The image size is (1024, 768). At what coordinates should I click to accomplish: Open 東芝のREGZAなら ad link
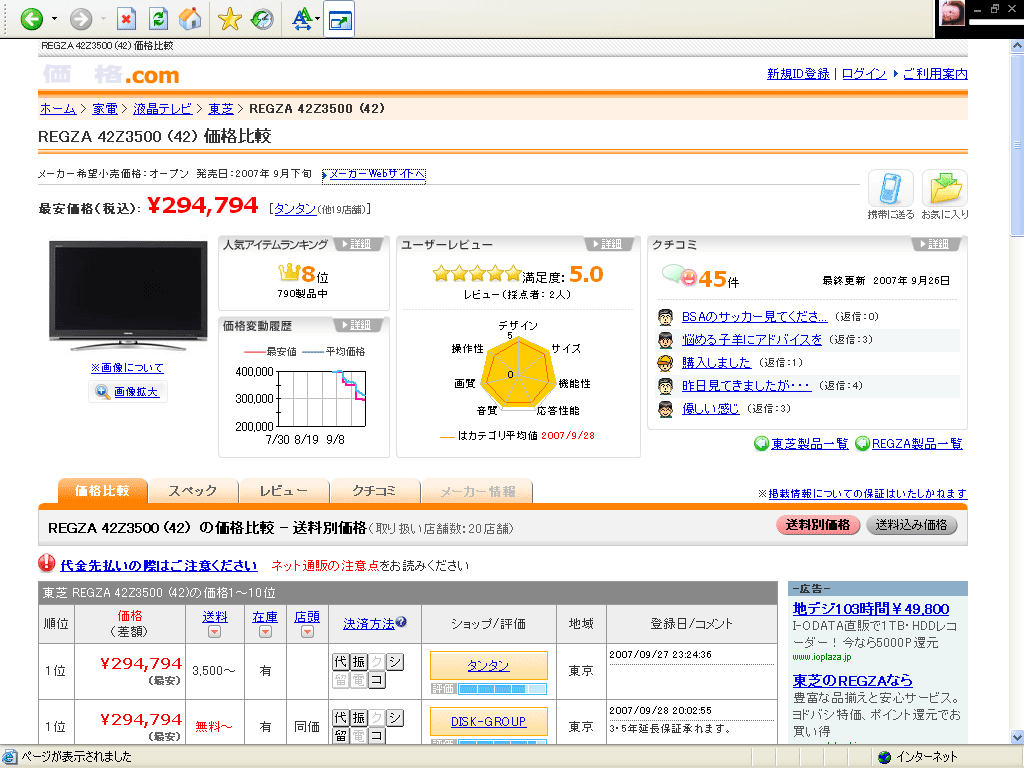(852, 680)
